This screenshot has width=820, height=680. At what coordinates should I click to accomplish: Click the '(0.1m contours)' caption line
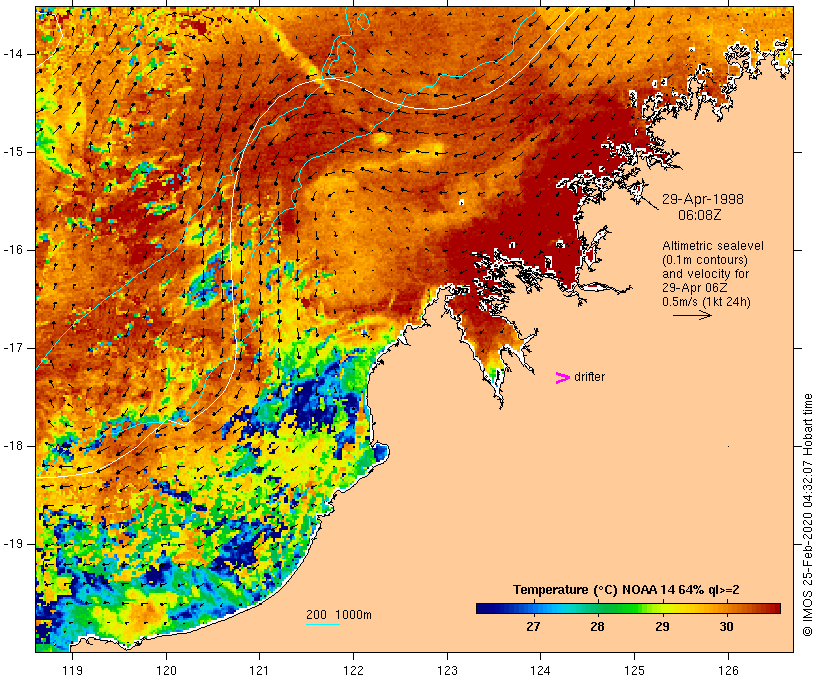tap(705, 259)
